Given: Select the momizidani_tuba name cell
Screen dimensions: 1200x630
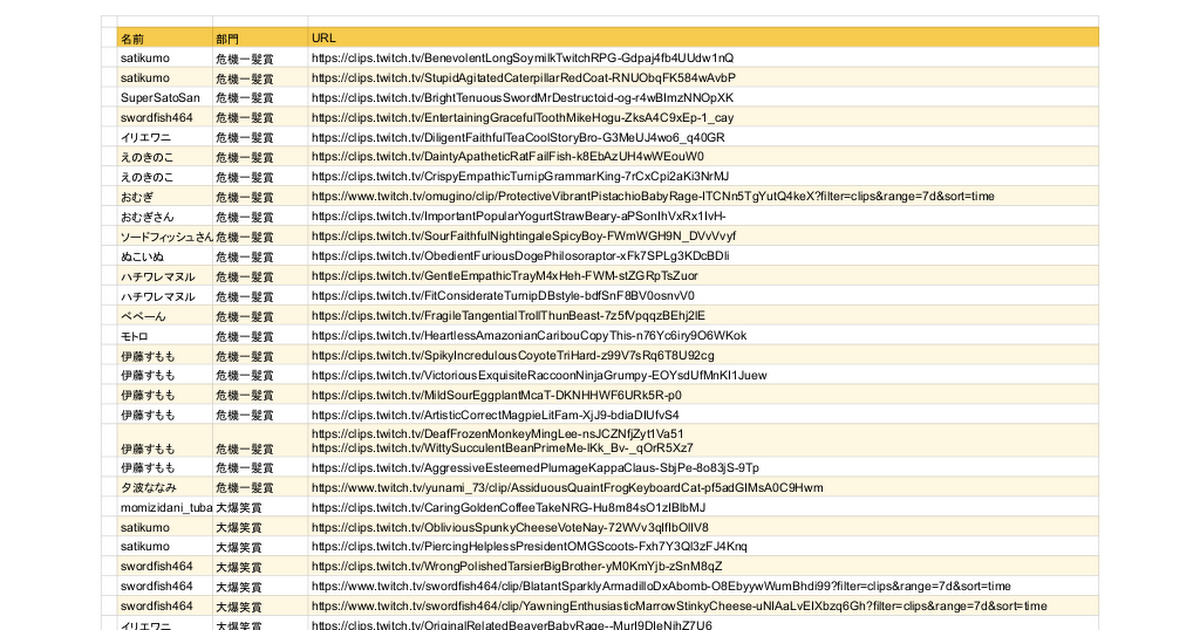Looking at the screenshot, I should click(x=164, y=508).
